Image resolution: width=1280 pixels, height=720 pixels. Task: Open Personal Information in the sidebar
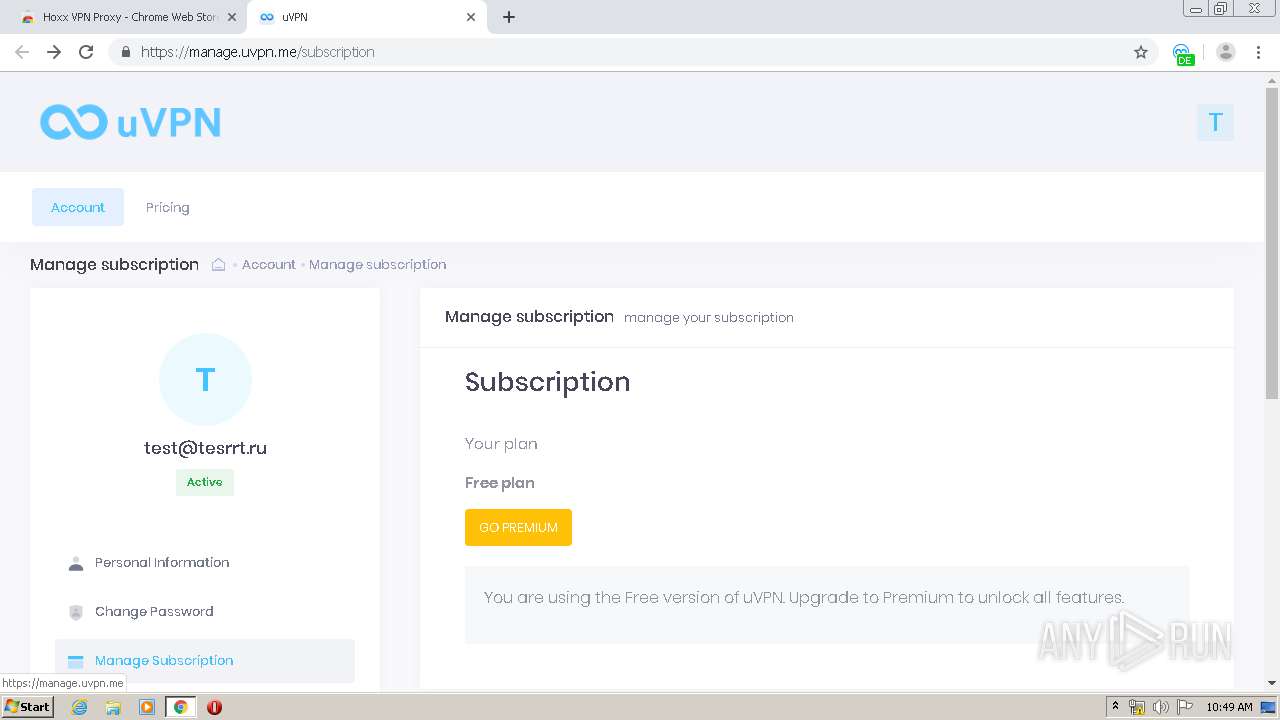point(205,563)
